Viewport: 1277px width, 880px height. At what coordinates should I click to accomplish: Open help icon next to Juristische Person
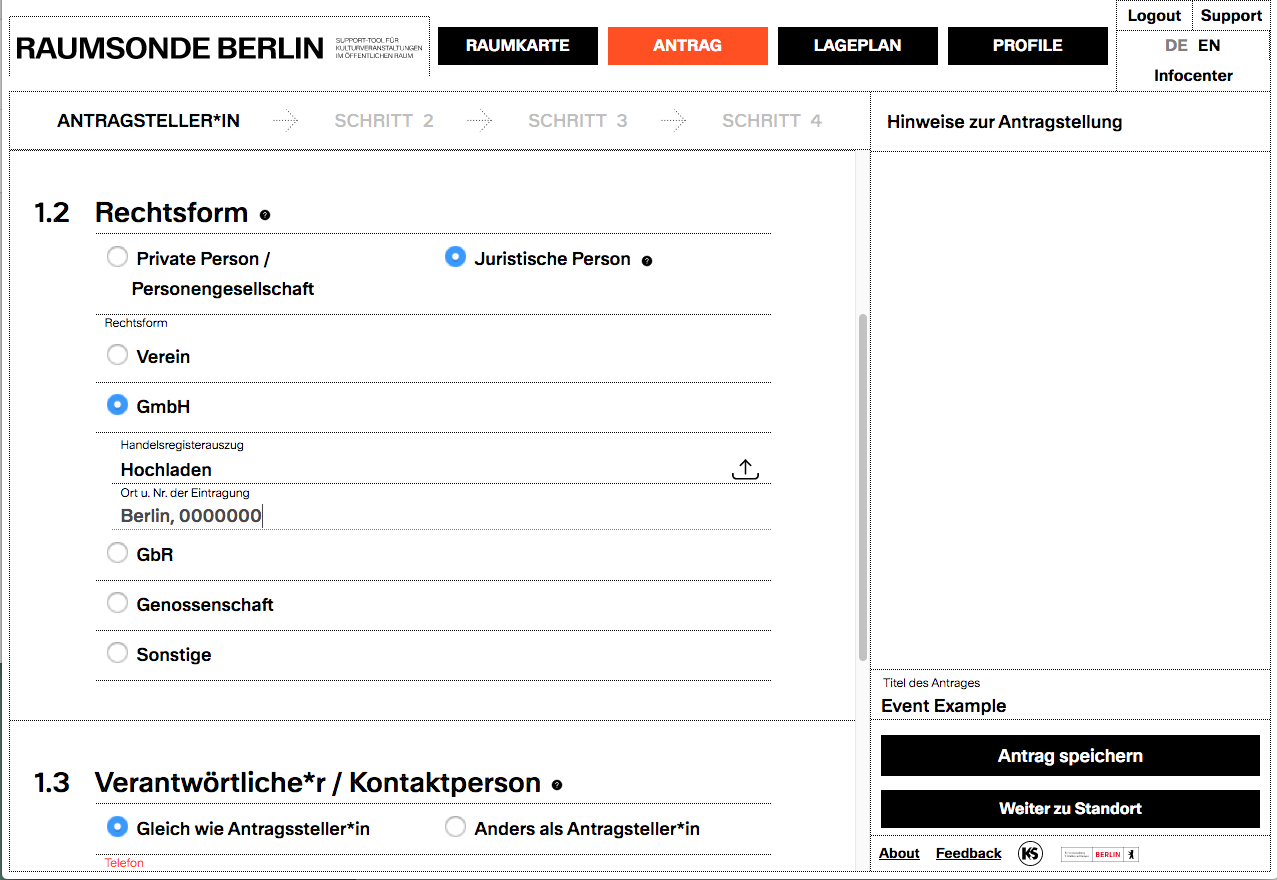647,261
